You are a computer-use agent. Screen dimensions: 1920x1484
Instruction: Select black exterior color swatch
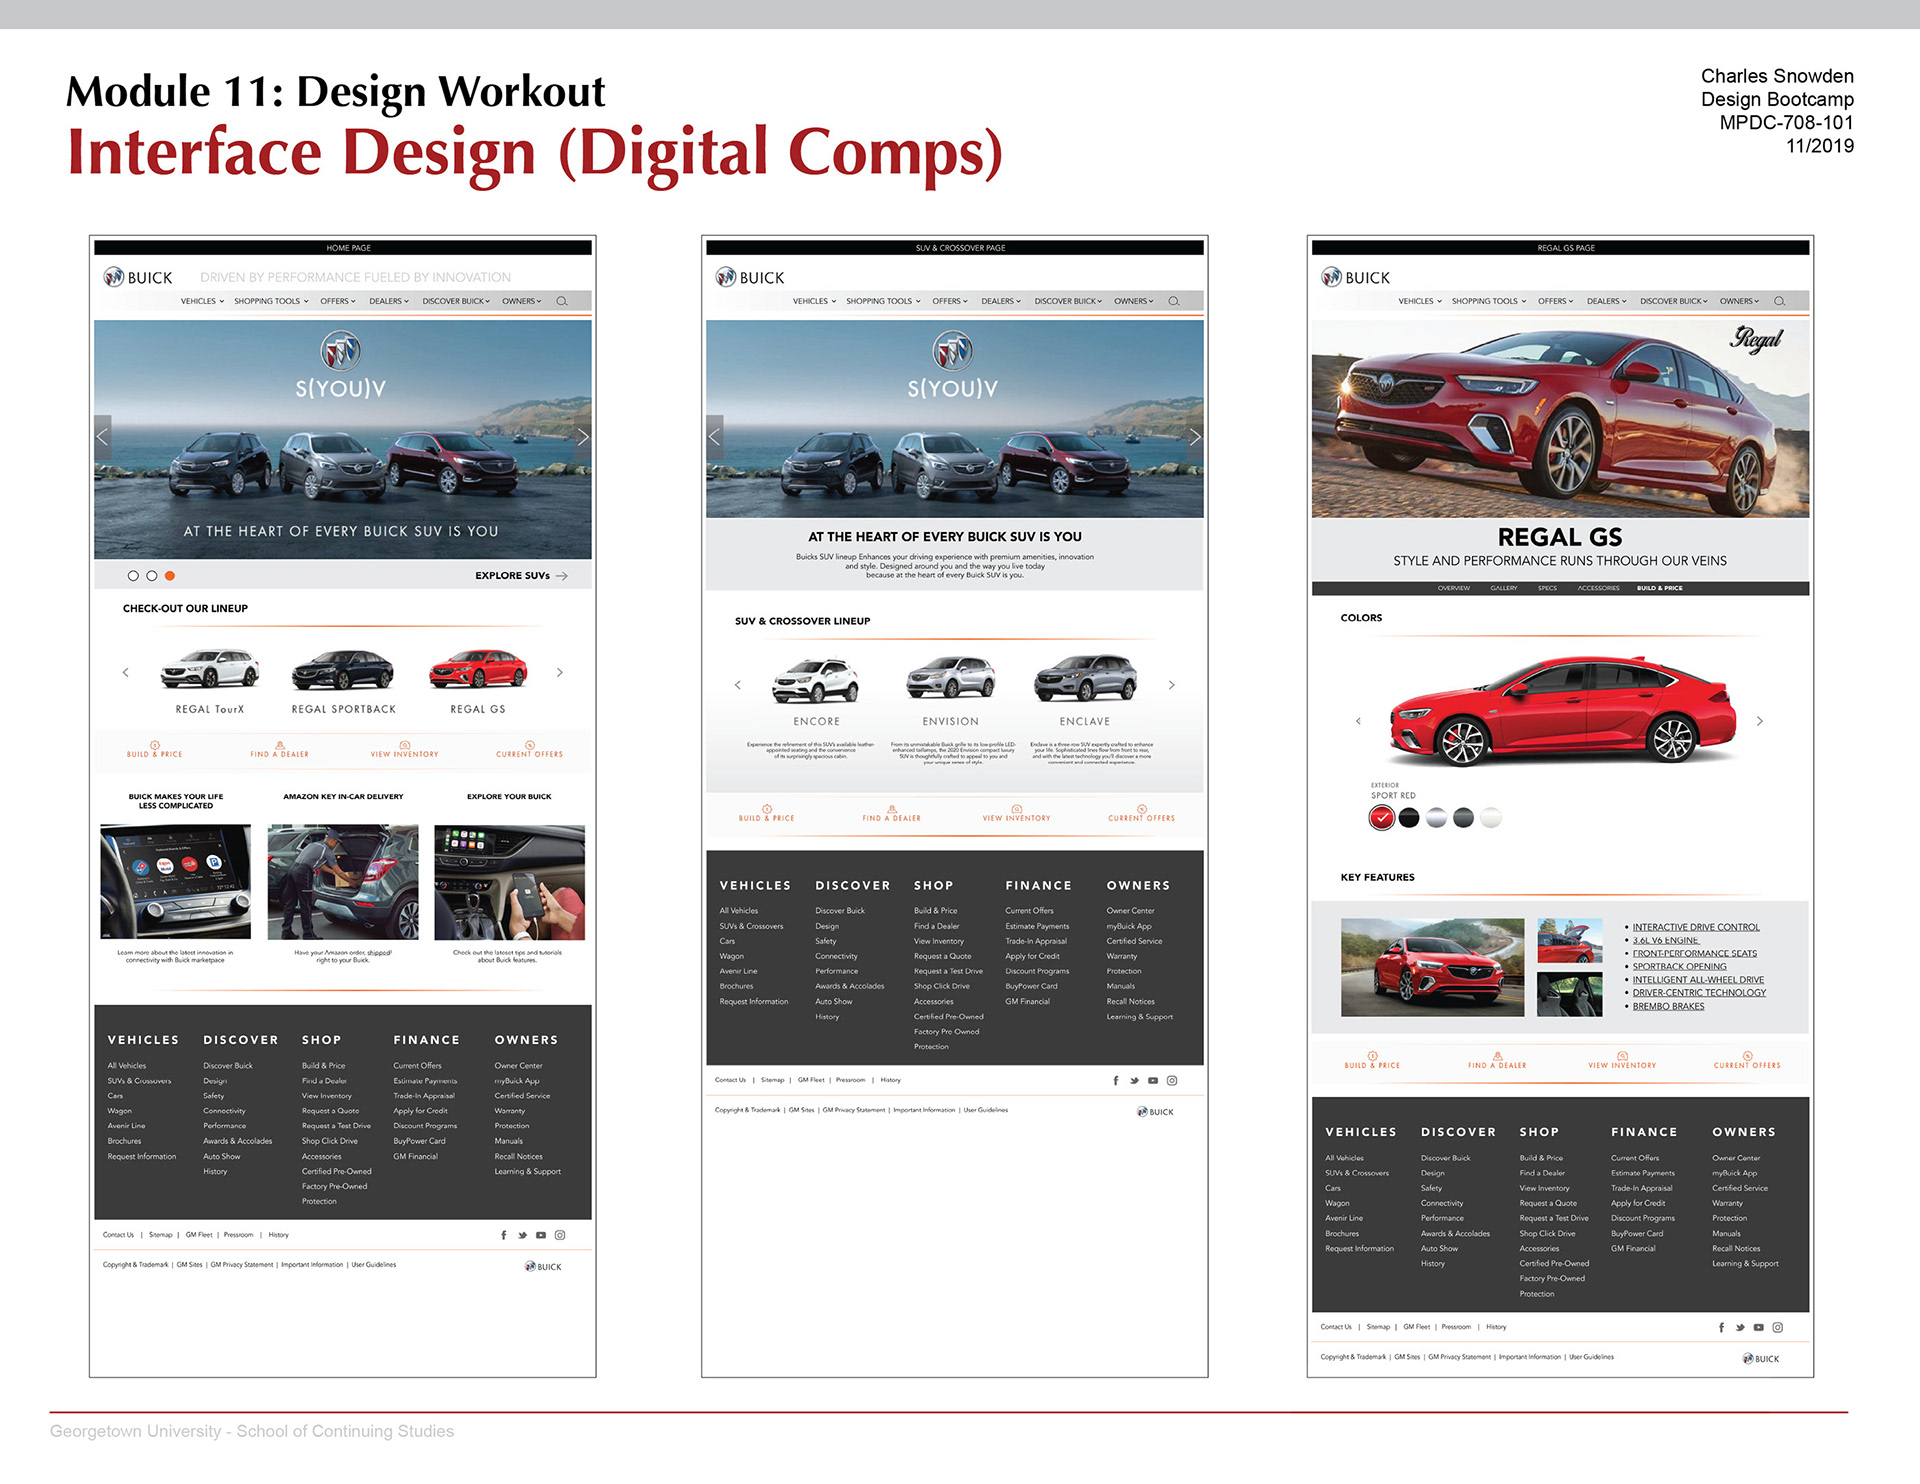pos(1409,818)
